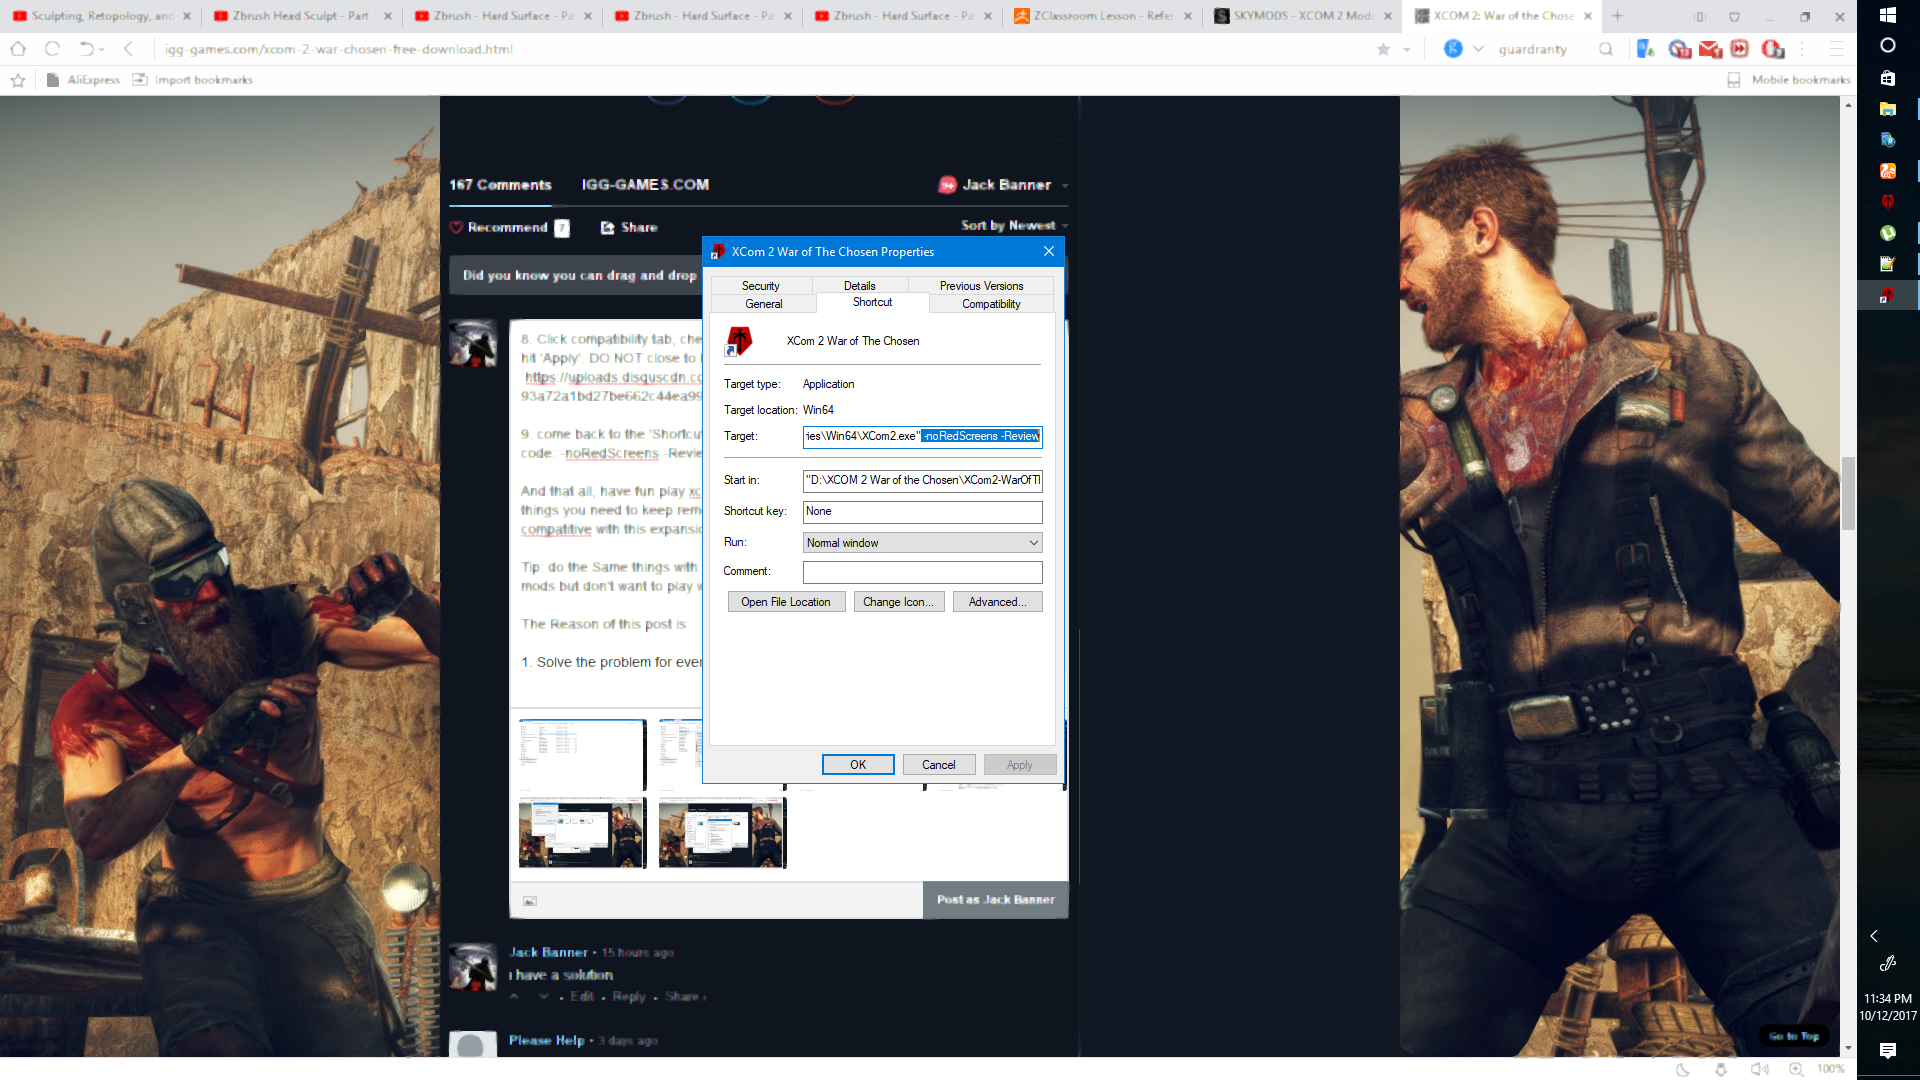Click the status bar speaker icon
Image resolution: width=1920 pixels, height=1080 pixels.
(x=1759, y=1069)
